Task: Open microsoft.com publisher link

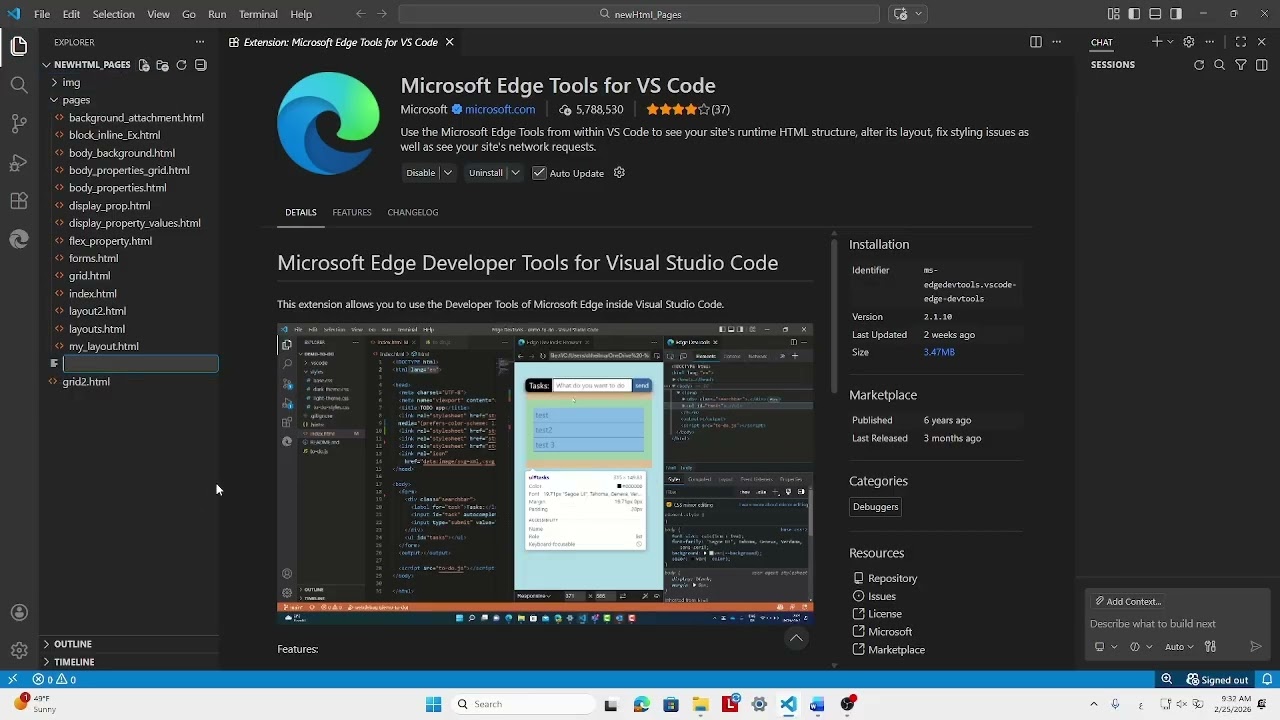Action: tap(500, 109)
